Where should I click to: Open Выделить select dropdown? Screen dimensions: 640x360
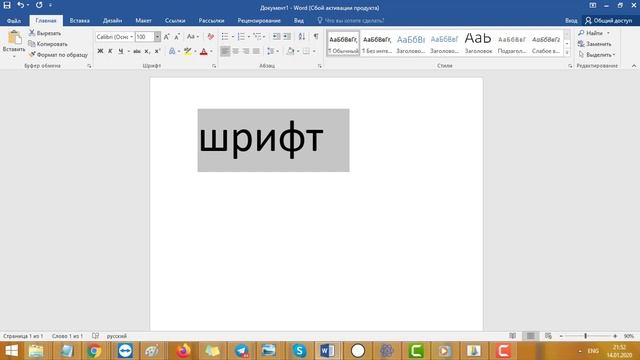point(596,54)
